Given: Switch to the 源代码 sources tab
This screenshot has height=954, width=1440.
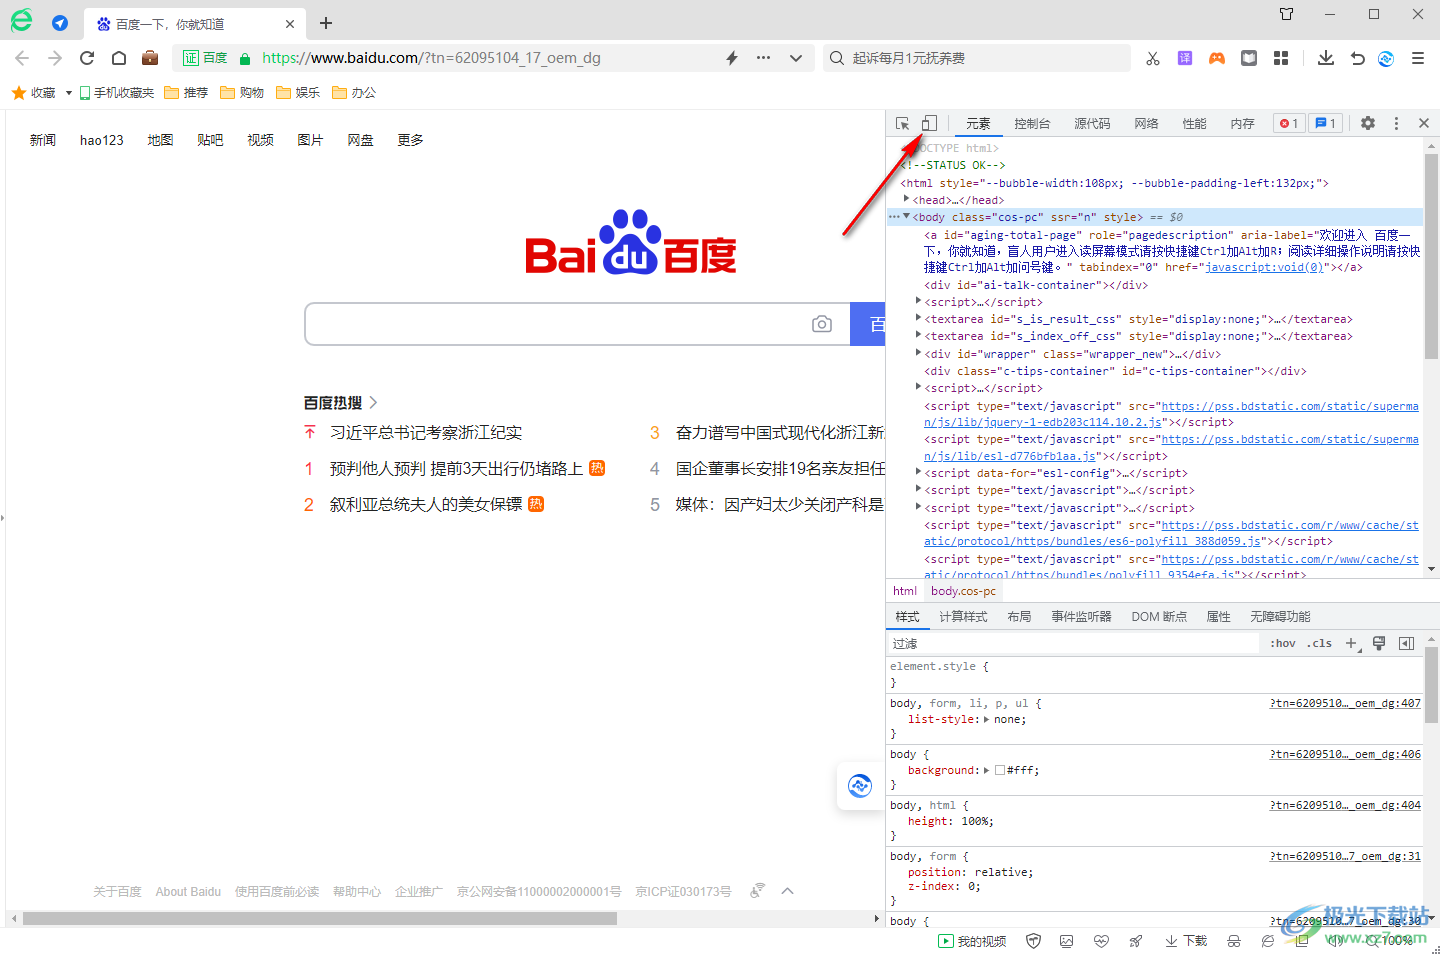Looking at the screenshot, I should click(1092, 123).
